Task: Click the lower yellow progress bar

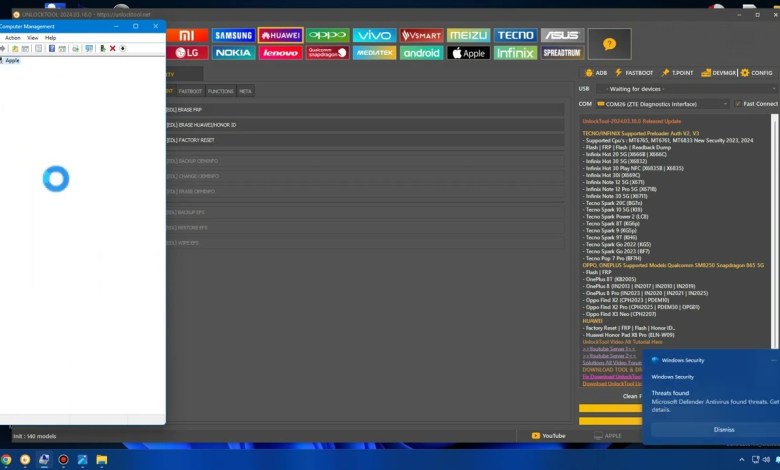Action: [610, 421]
